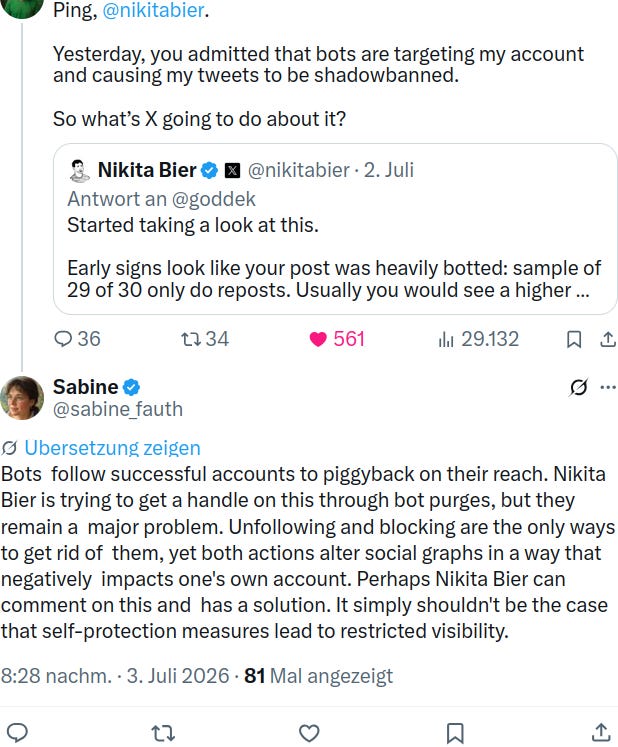
Task: View analytics showing 29.132 views
Action: click(478, 339)
